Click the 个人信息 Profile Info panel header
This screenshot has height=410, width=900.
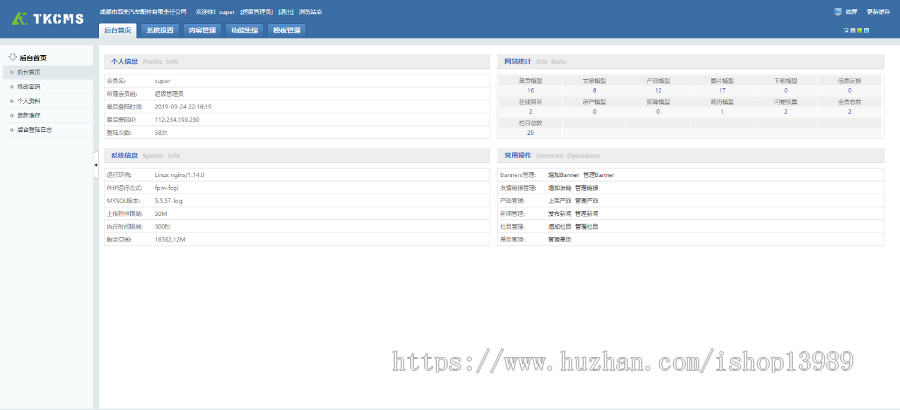[297, 61]
